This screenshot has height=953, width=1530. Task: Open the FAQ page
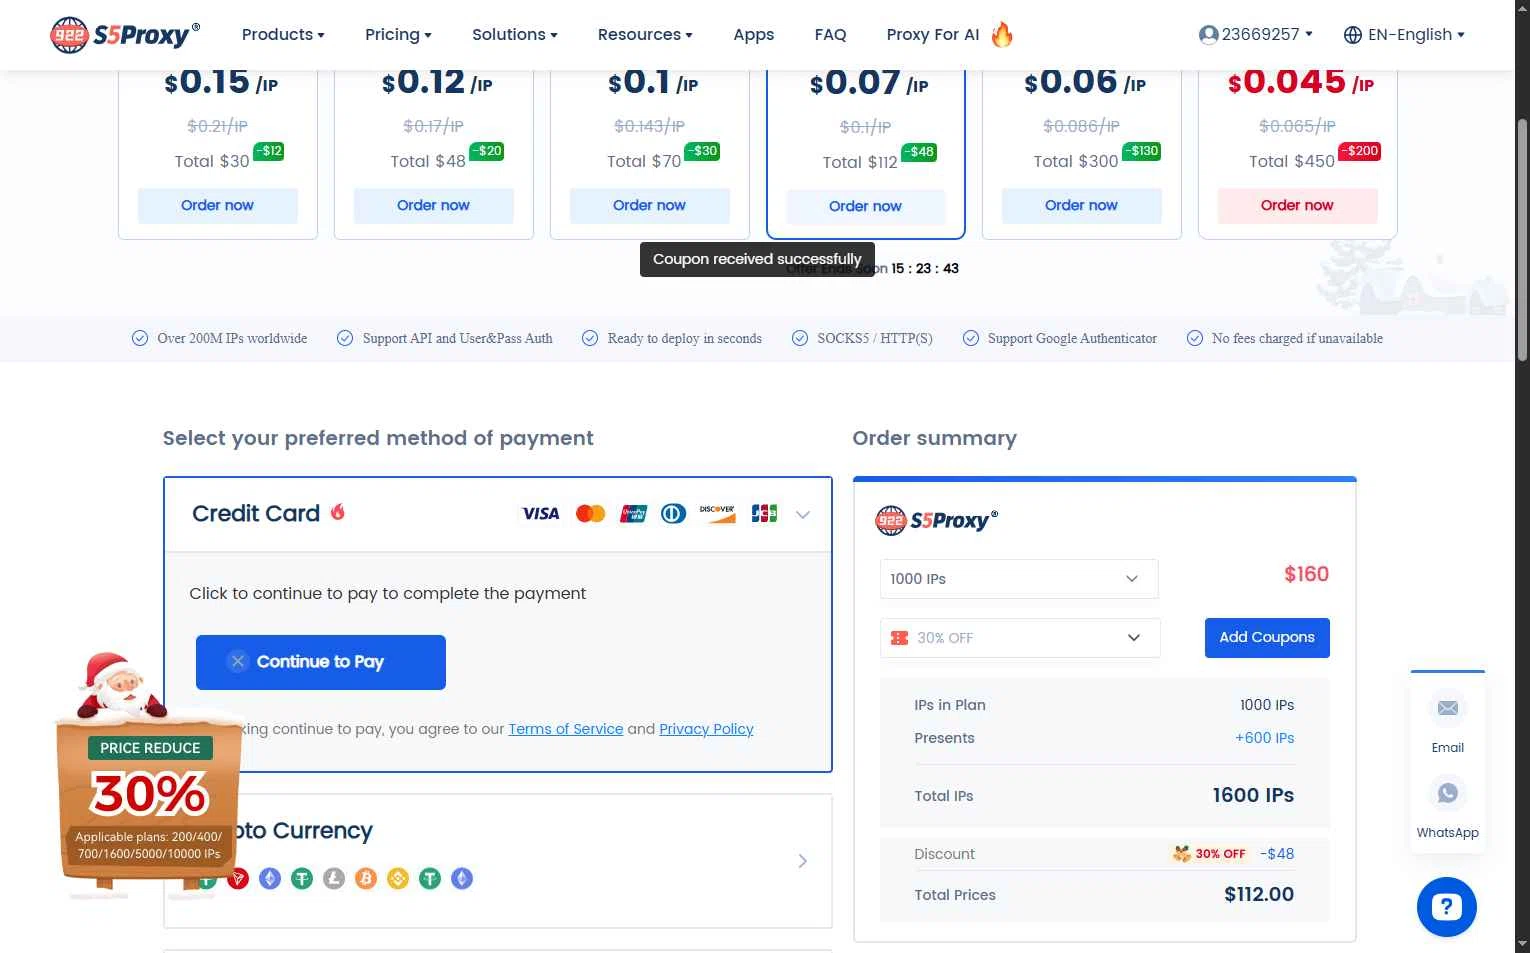coord(830,35)
